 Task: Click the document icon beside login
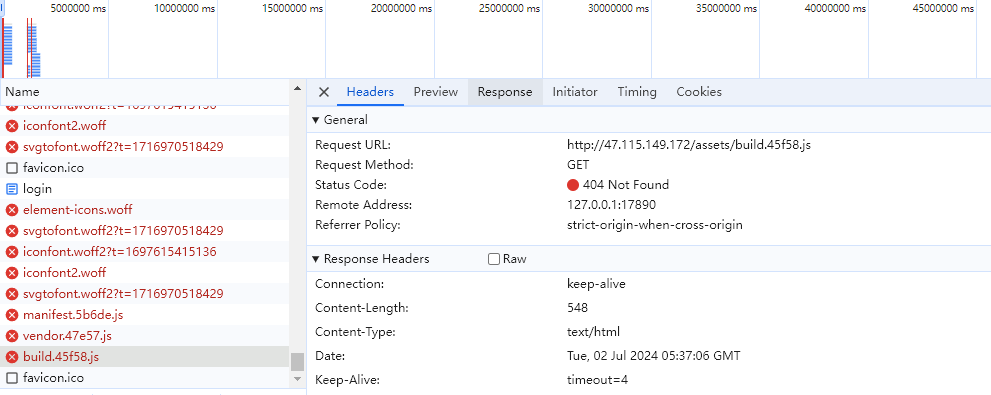click(11, 189)
